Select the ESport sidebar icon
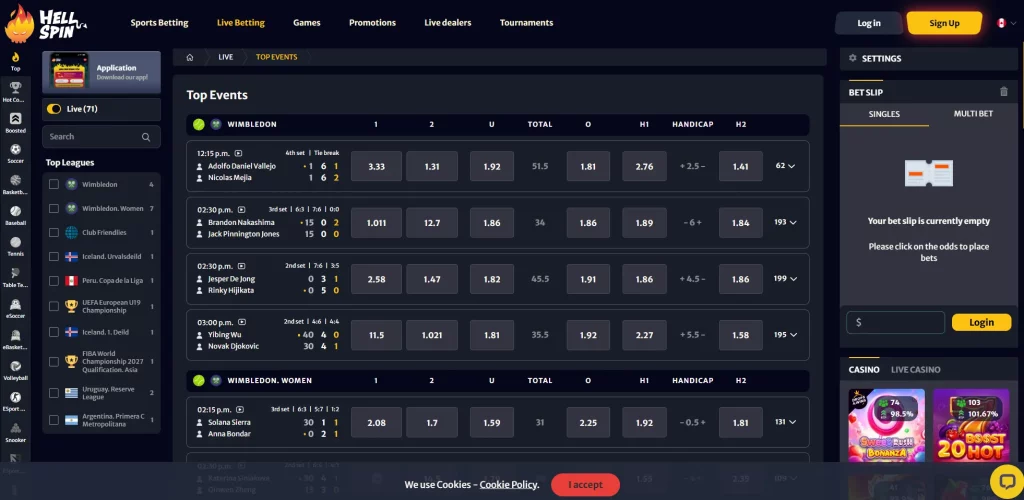The height and width of the screenshot is (500, 1024). (15, 397)
